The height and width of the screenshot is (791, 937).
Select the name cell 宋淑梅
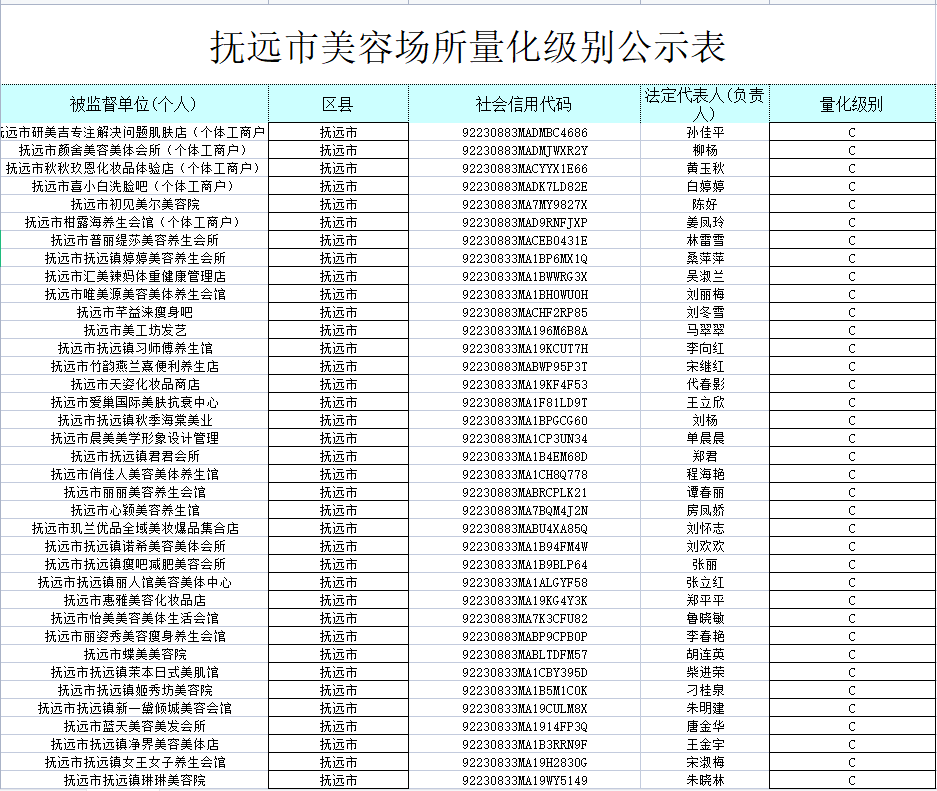click(705, 762)
